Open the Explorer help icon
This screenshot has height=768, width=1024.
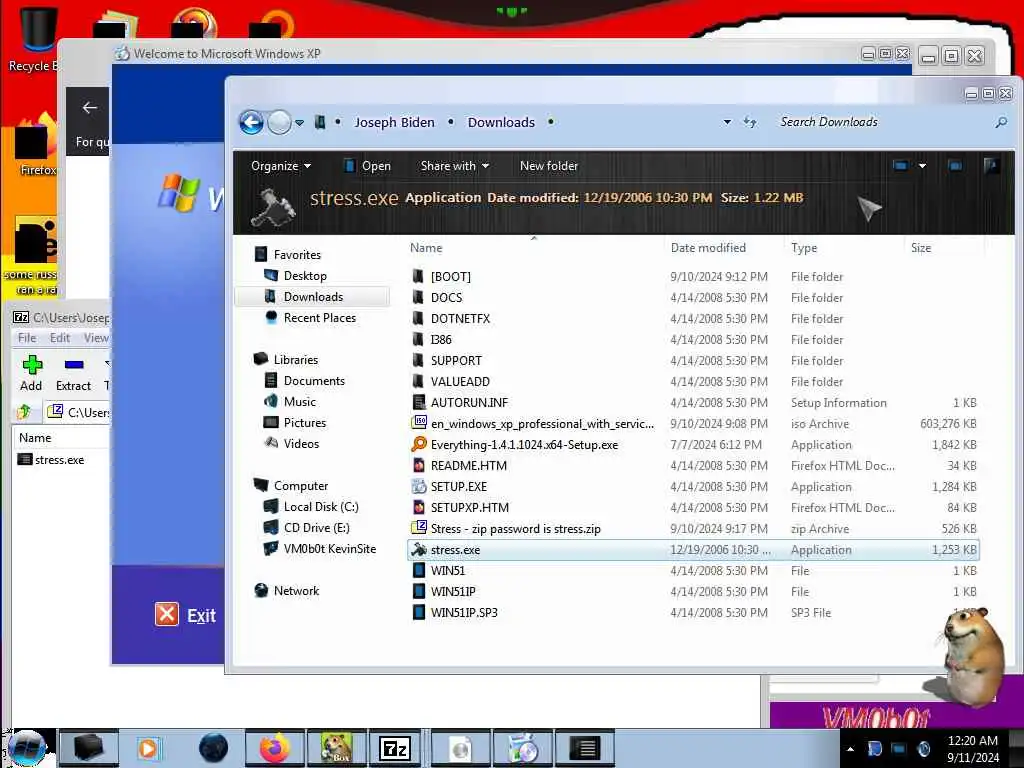point(991,166)
